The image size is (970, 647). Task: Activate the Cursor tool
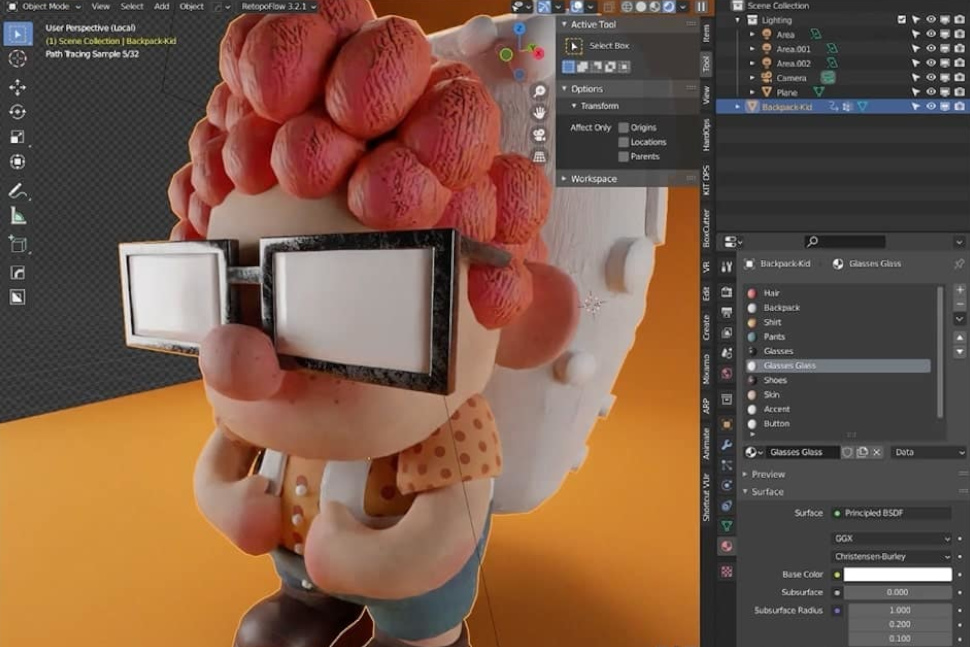pos(17,59)
